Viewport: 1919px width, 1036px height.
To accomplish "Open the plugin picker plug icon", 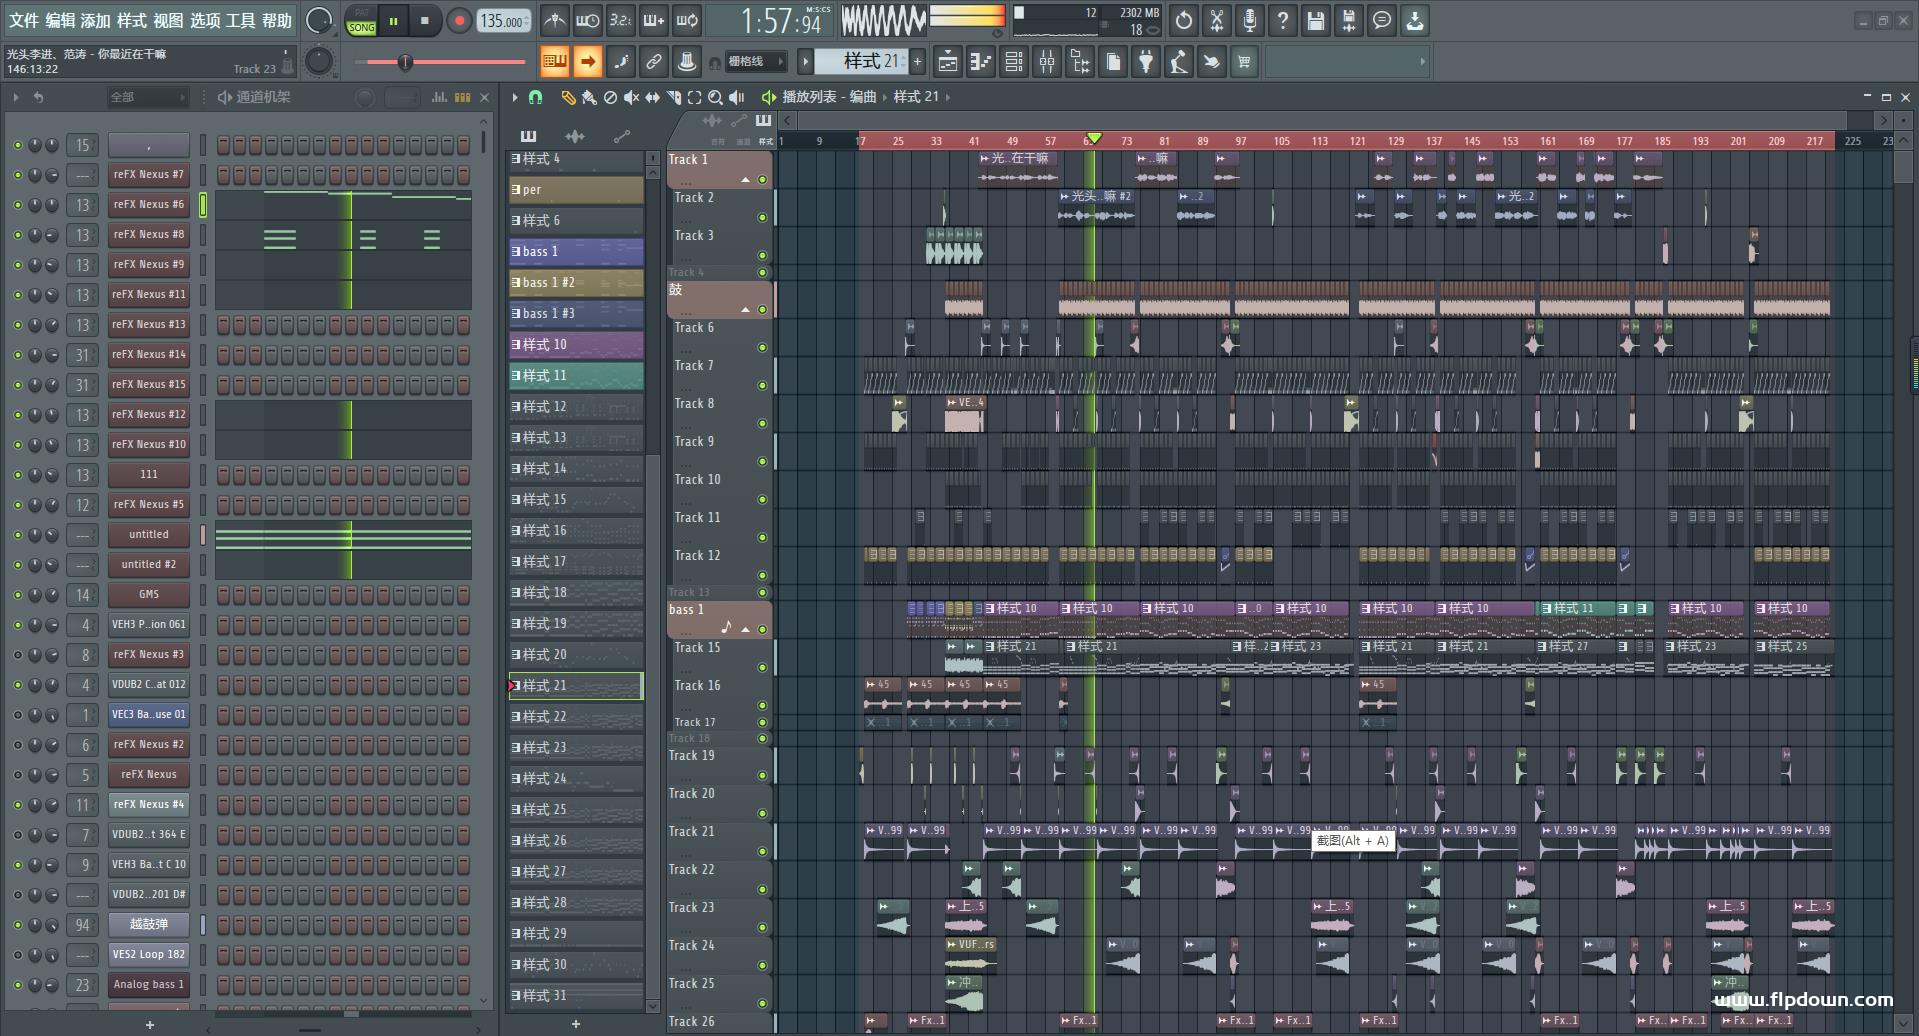I will [x=1146, y=62].
